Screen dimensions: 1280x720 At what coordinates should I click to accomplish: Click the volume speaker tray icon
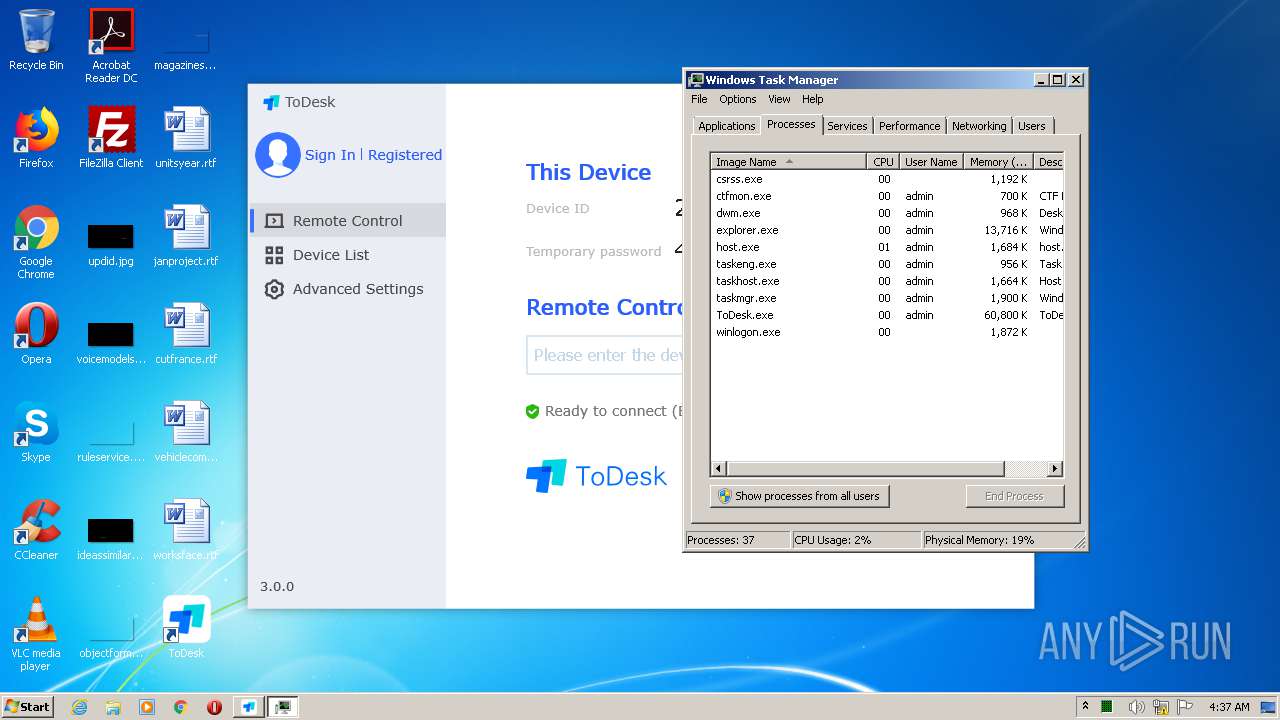pos(1137,707)
